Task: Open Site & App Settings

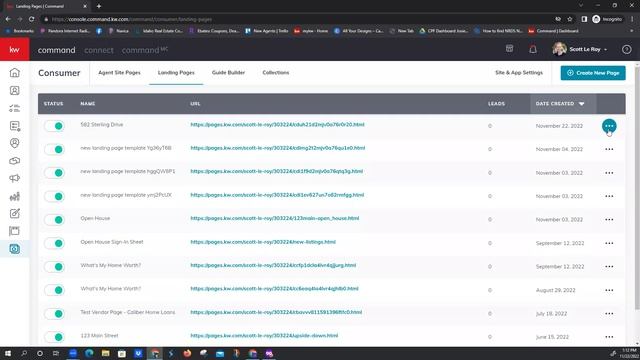Action: 519,73
